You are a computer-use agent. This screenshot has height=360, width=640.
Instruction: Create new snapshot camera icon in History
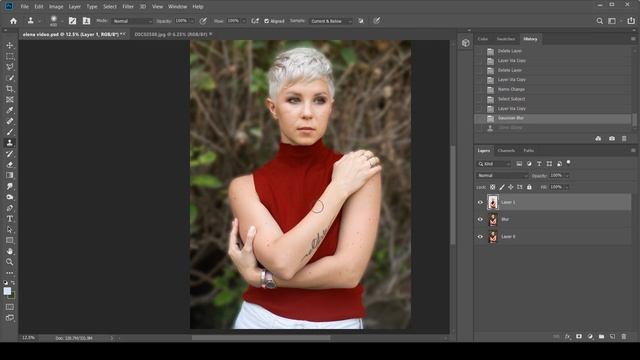(611, 139)
